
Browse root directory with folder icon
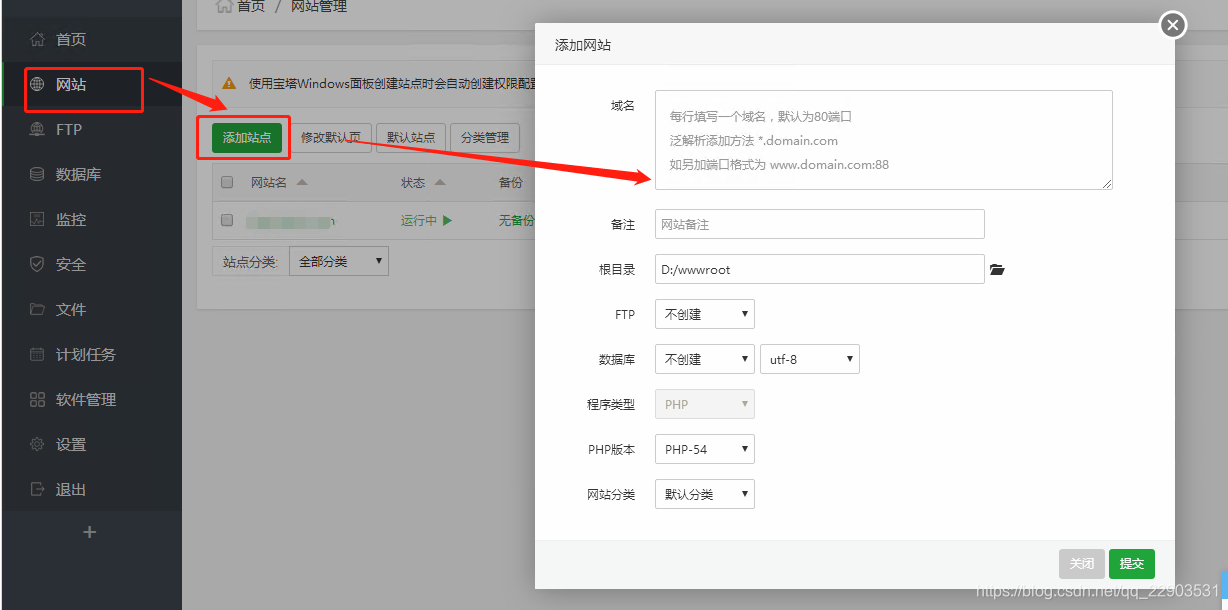click(997, 270)
